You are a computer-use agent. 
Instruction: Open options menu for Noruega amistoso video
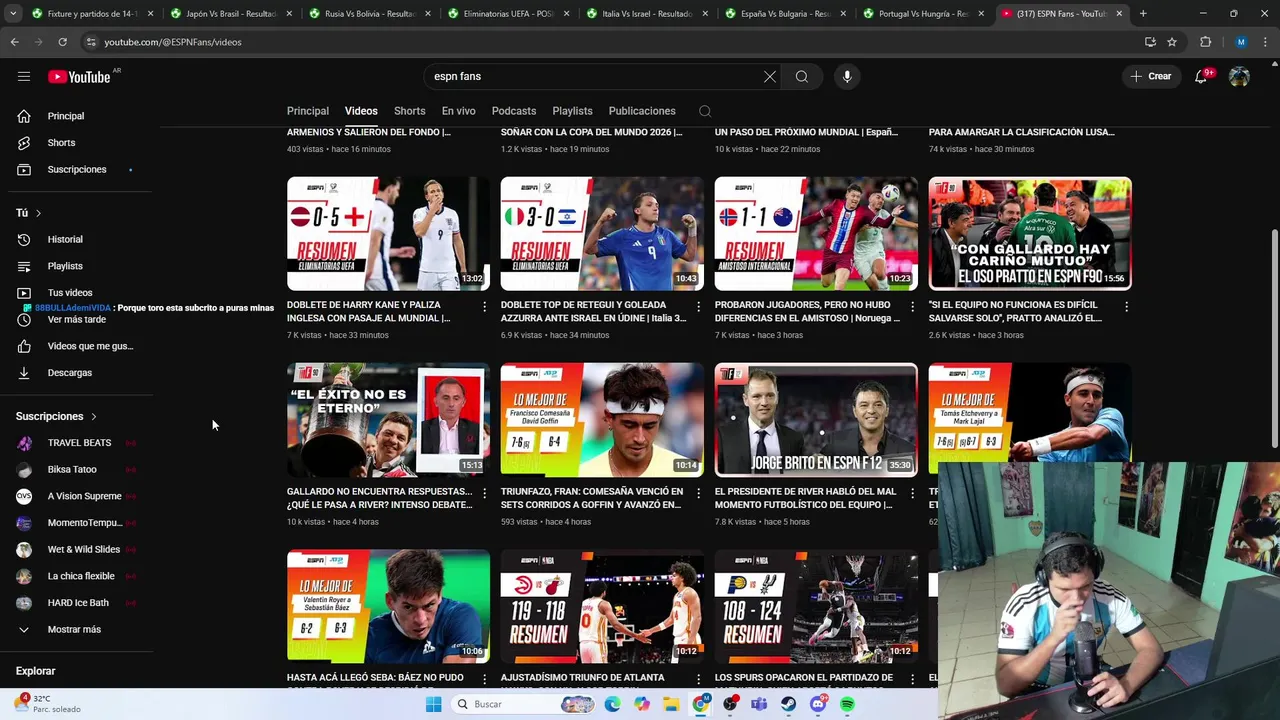coord(913,306)
